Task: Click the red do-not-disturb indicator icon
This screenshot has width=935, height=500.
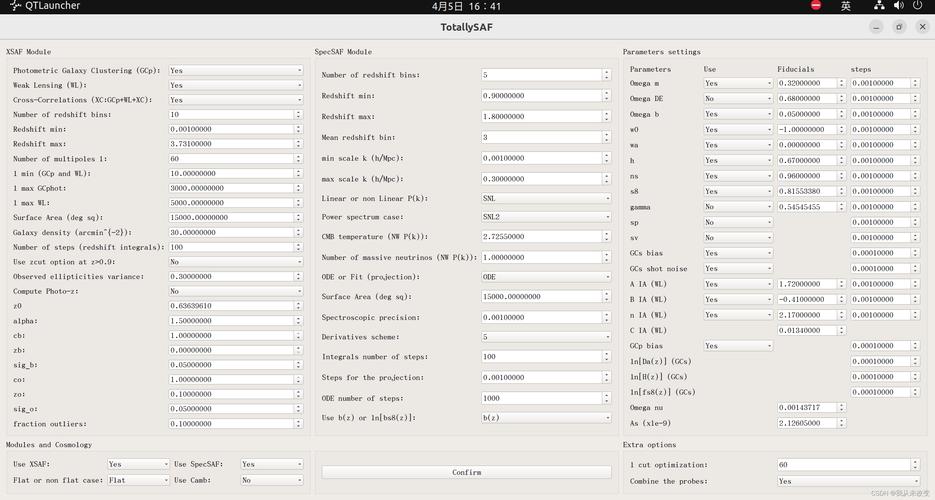Action: [816, 6]
